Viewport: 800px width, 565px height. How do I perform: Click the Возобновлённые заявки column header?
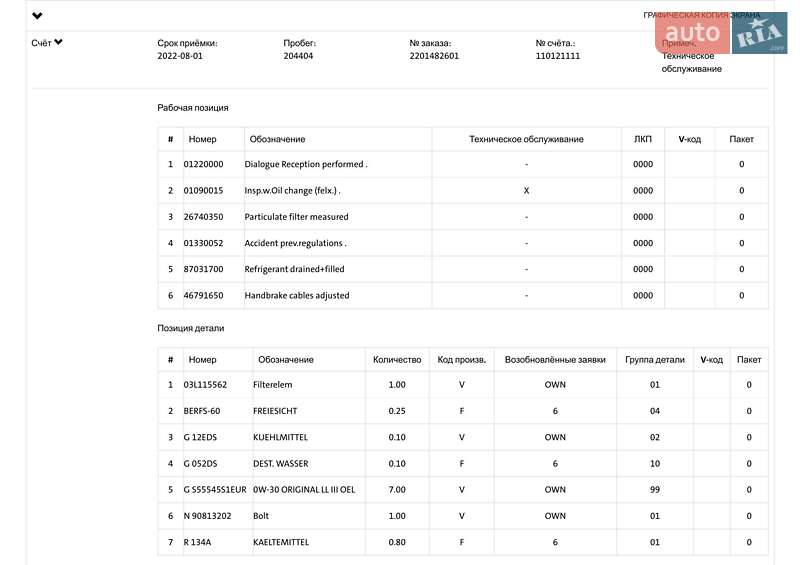(555, 360)
